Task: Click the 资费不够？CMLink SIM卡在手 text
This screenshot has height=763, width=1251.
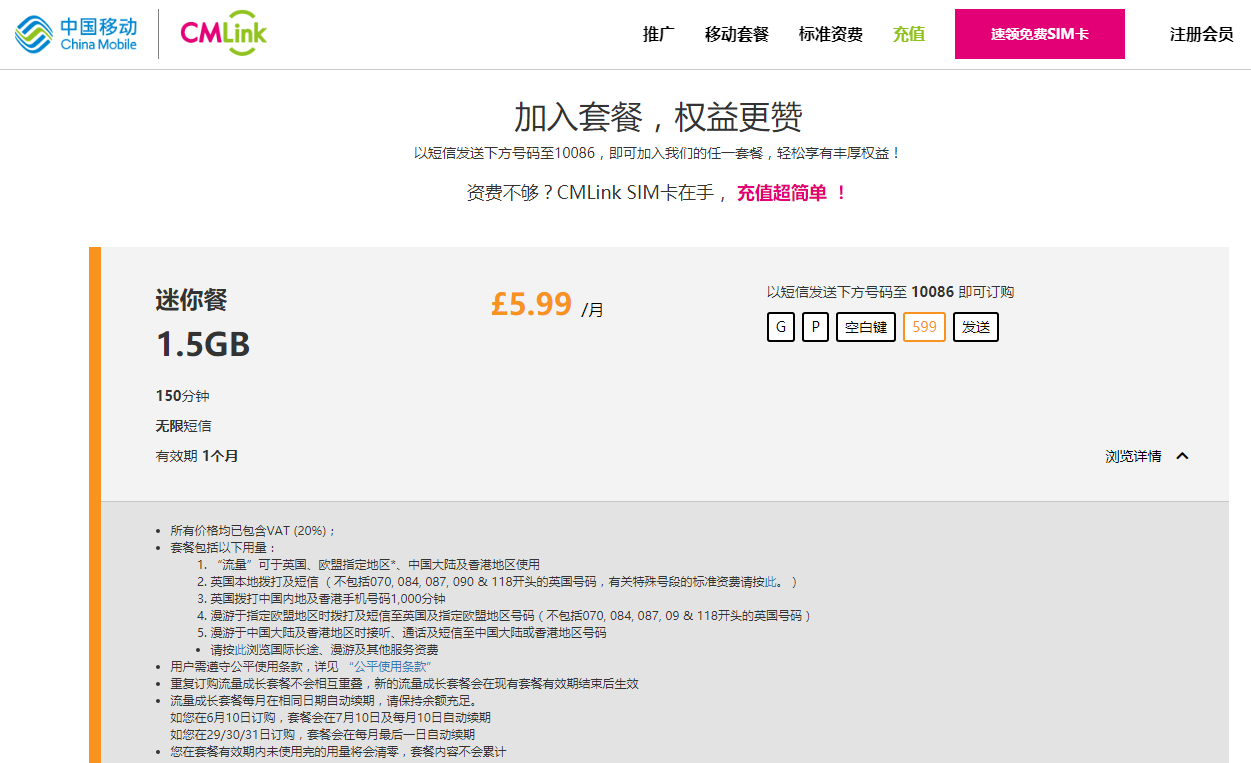Action: pos(598,193)
